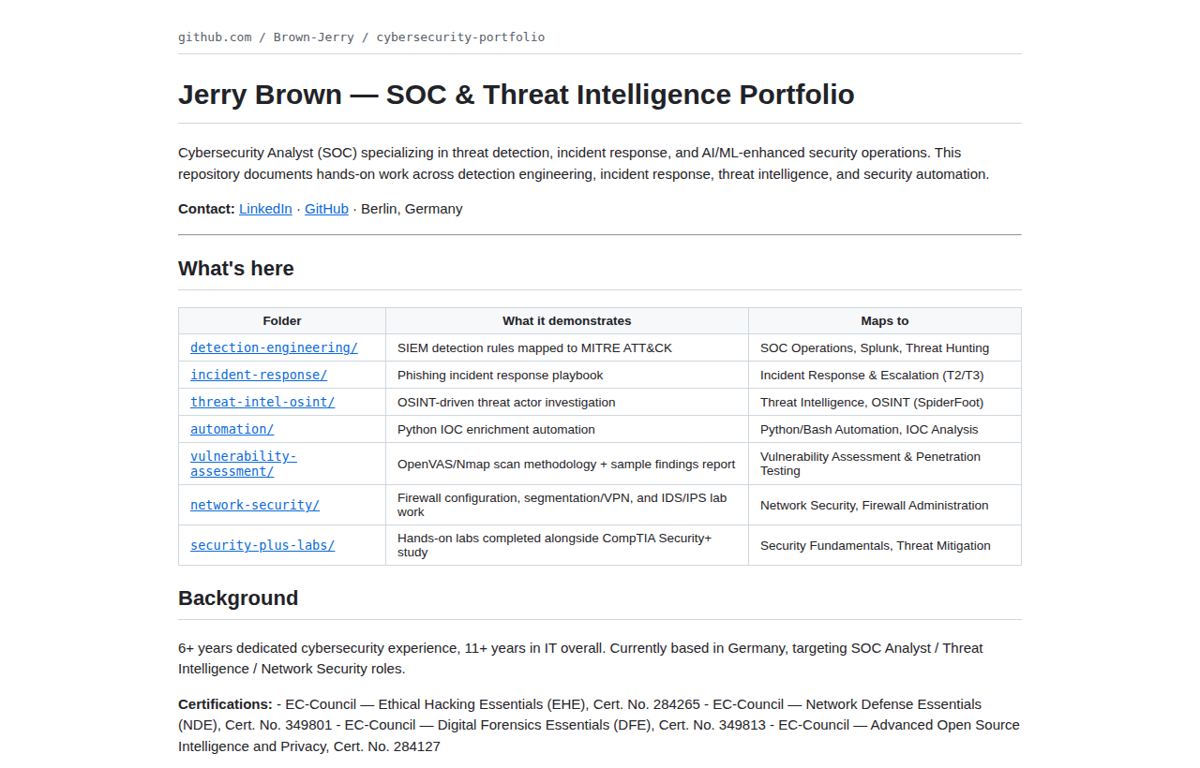Click the Jerry Brown portfolio main heading
The image size is (1200, 768).
coord(516,94)
